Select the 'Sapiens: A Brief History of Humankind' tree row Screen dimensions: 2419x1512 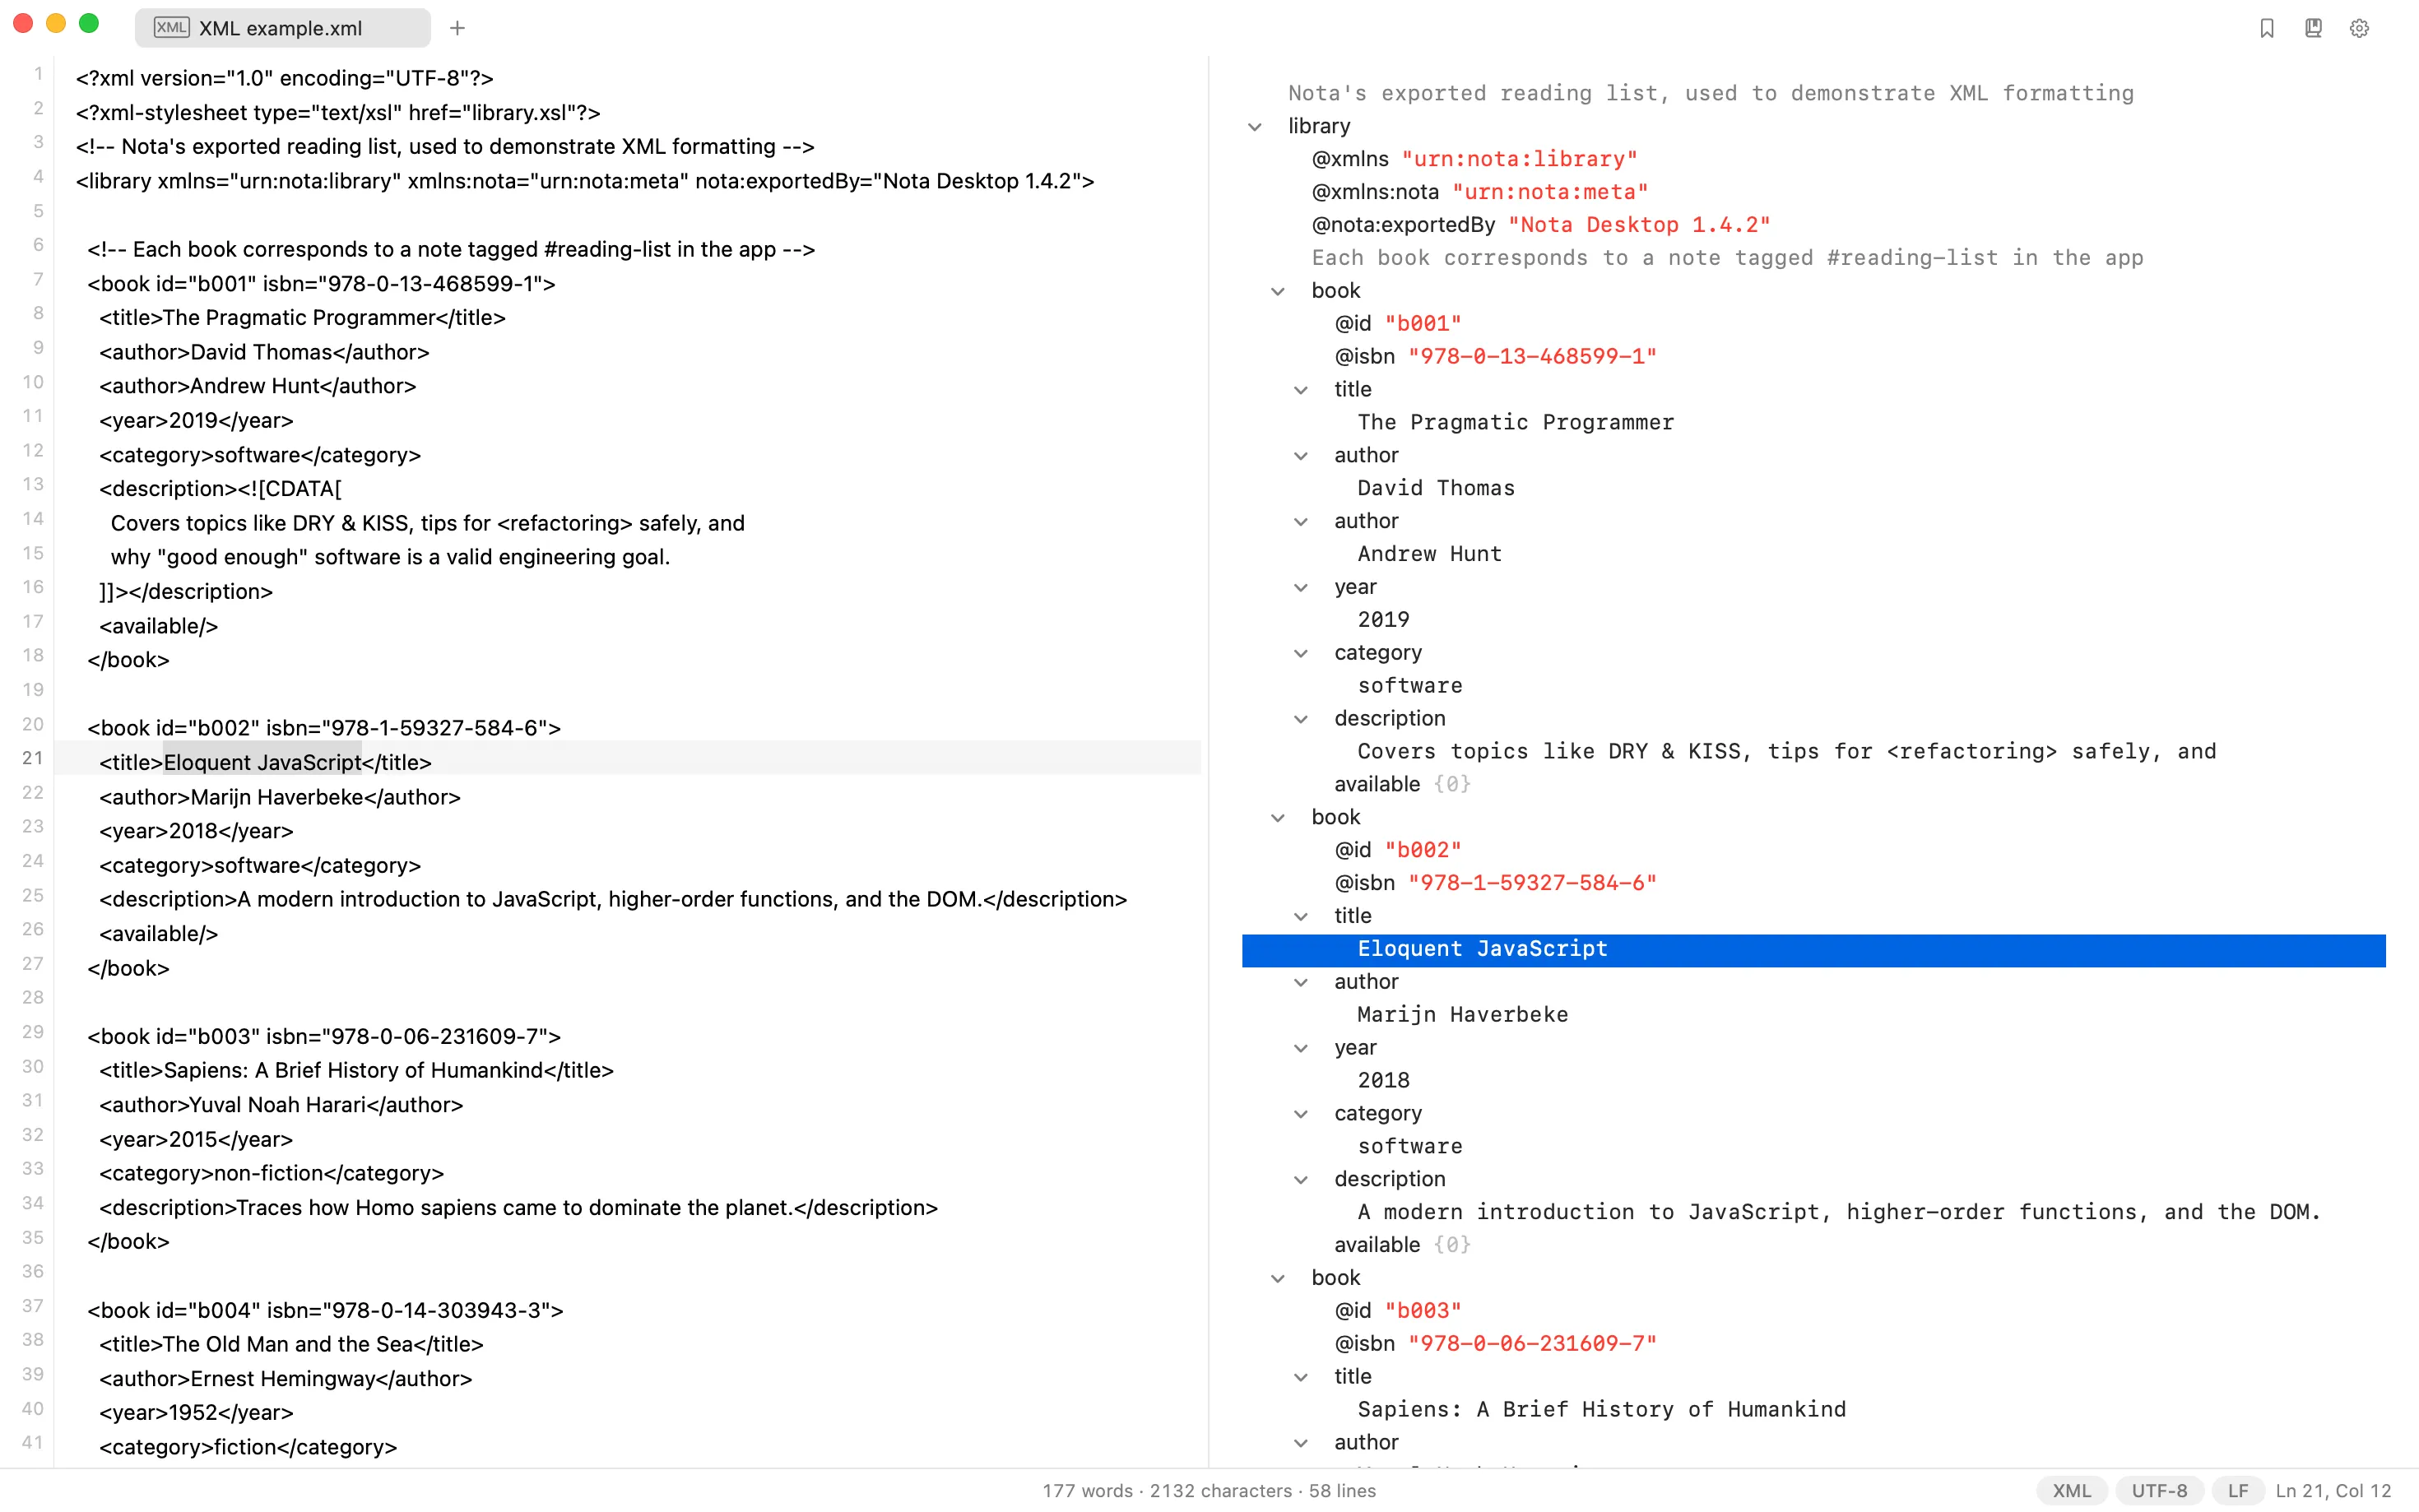point(1813,1410)
